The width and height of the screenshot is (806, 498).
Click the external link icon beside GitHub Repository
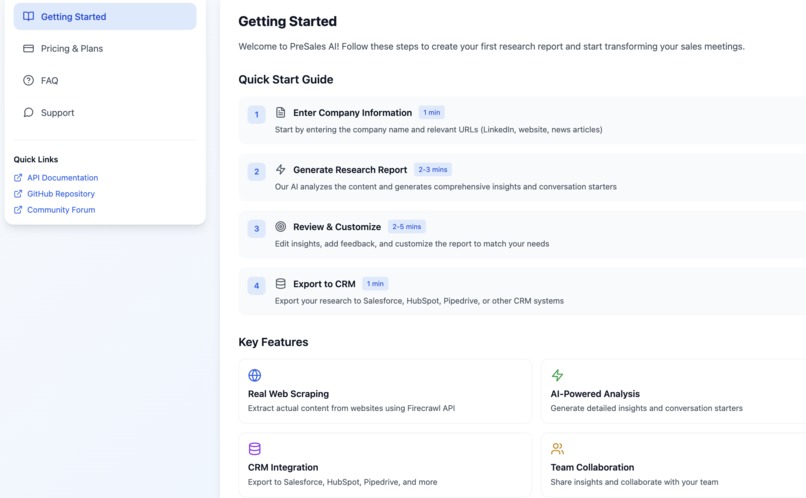tap(18, 194)
